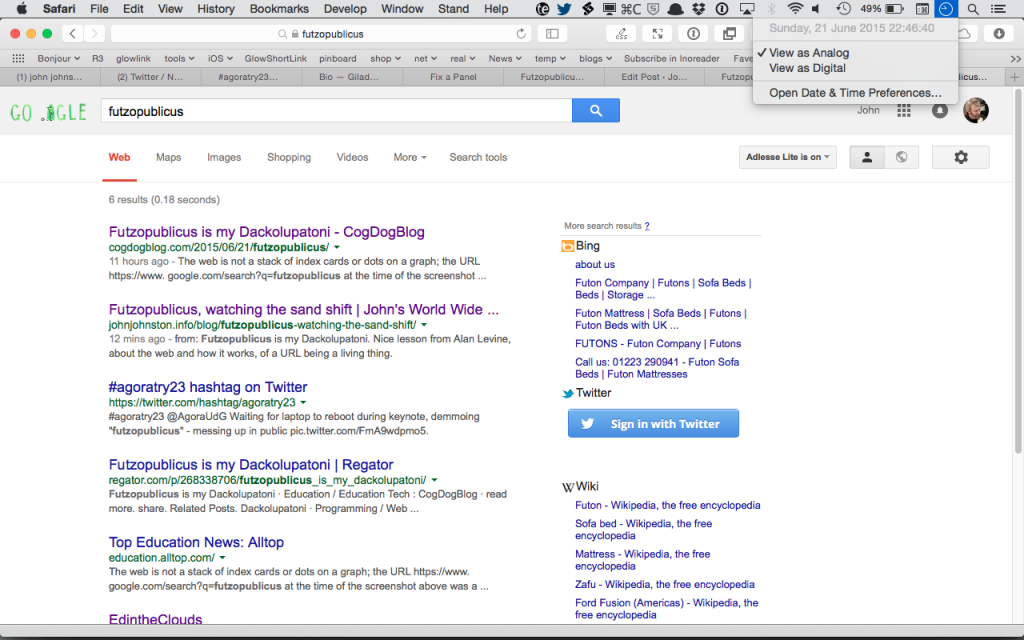Click the Safari address bar
1024x640 pixels.
(x=322, y=33)
